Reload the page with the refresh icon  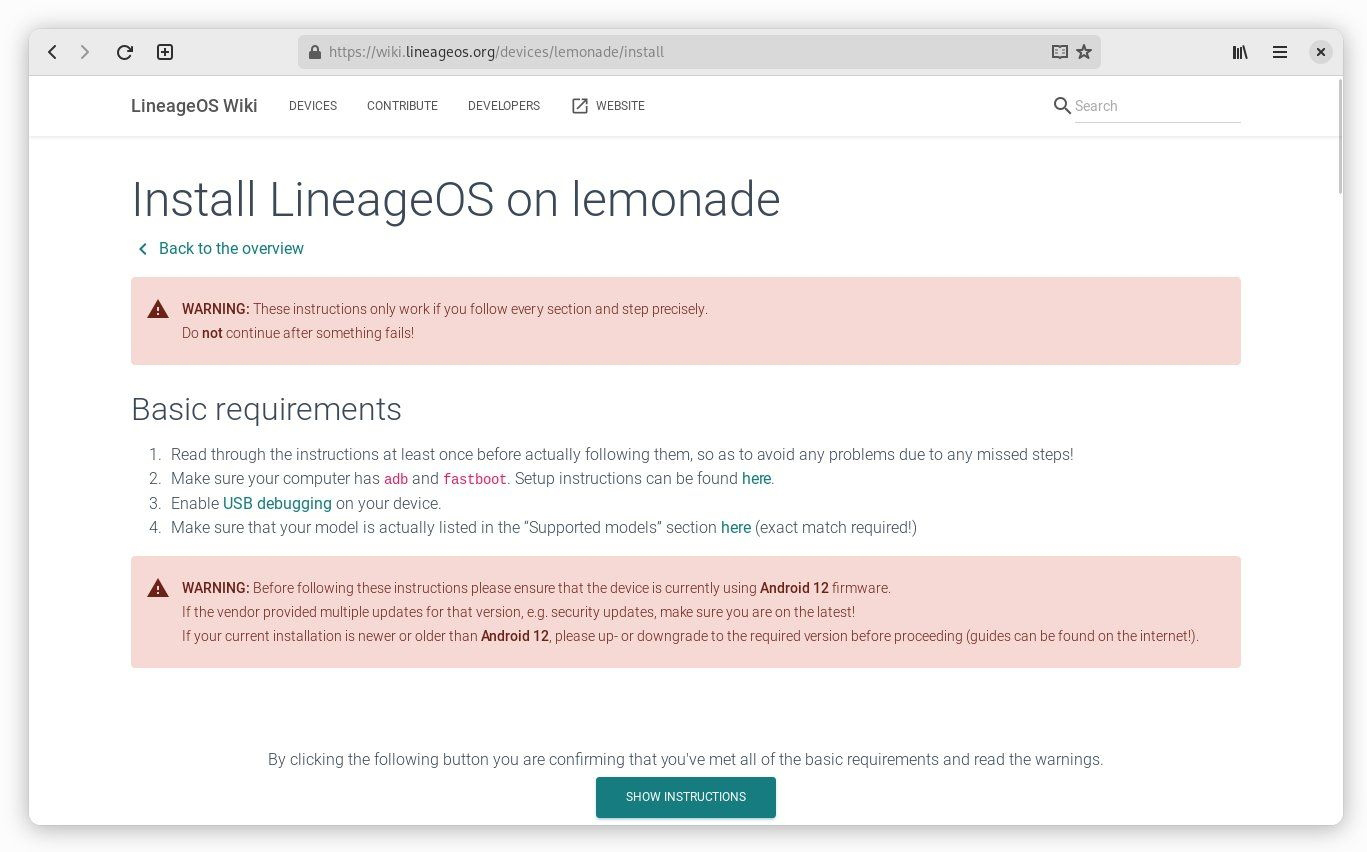125,52
